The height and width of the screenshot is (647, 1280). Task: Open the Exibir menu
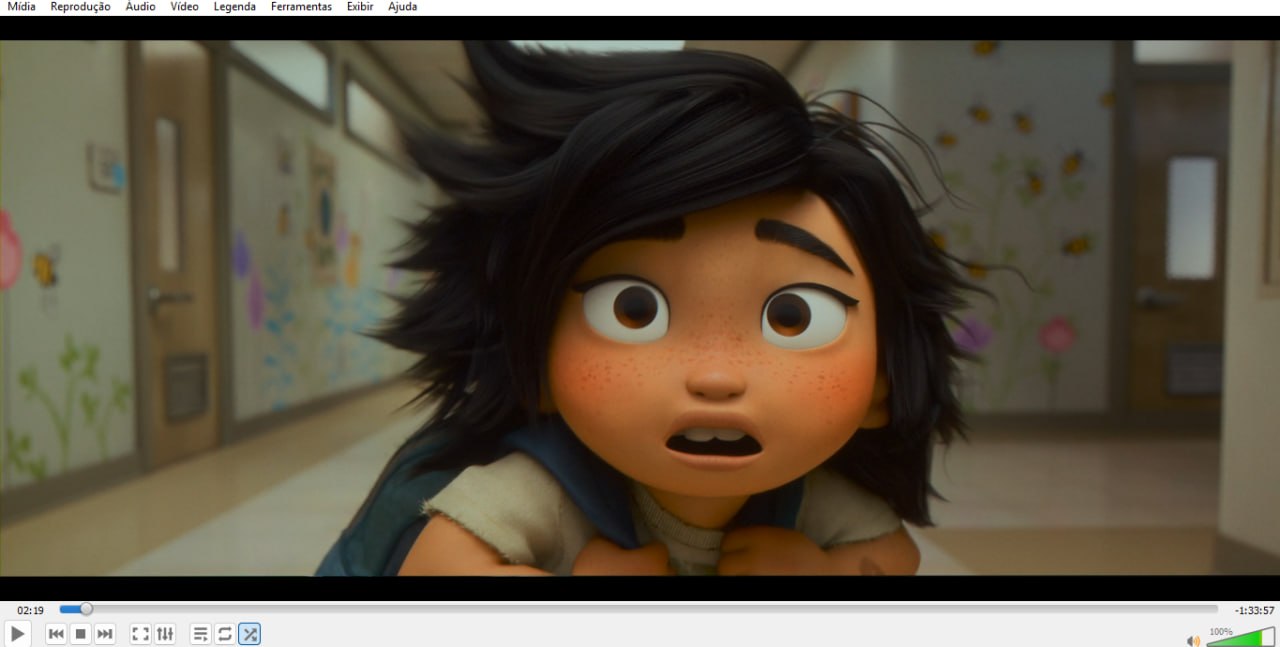pyautogui.click(x=360, y=7)
